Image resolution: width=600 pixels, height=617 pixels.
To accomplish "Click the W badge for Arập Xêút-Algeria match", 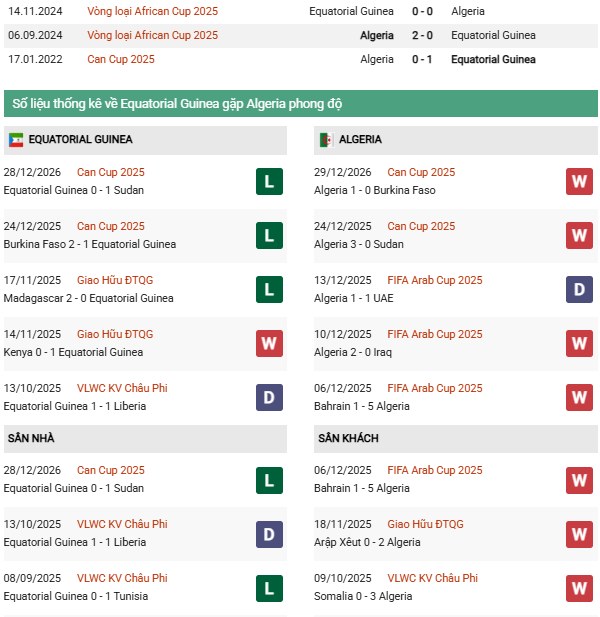I will 579,533.
